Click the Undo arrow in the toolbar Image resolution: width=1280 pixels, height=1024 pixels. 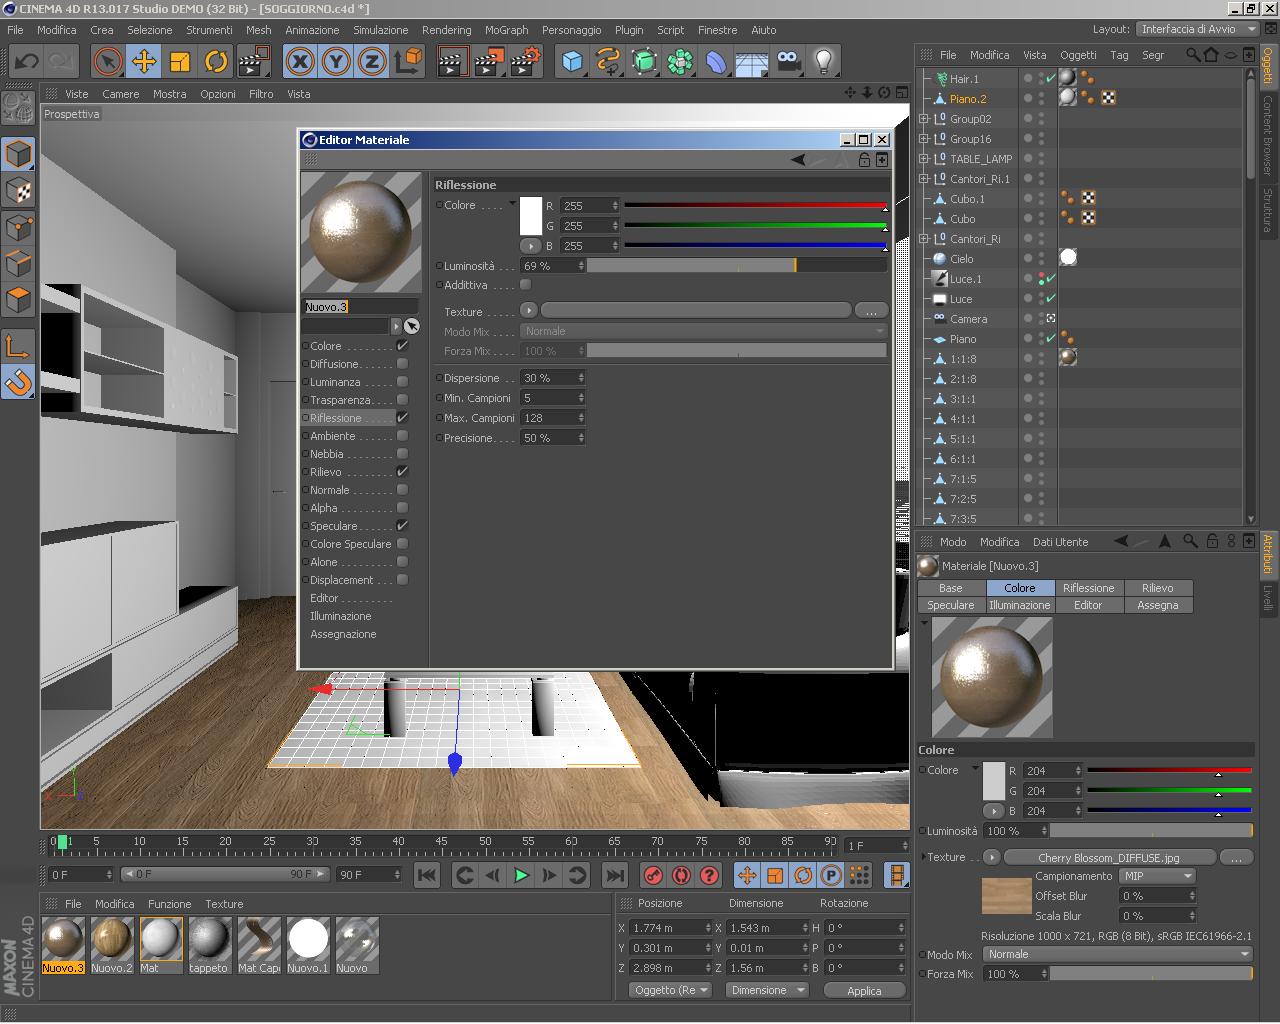(26, 62)
